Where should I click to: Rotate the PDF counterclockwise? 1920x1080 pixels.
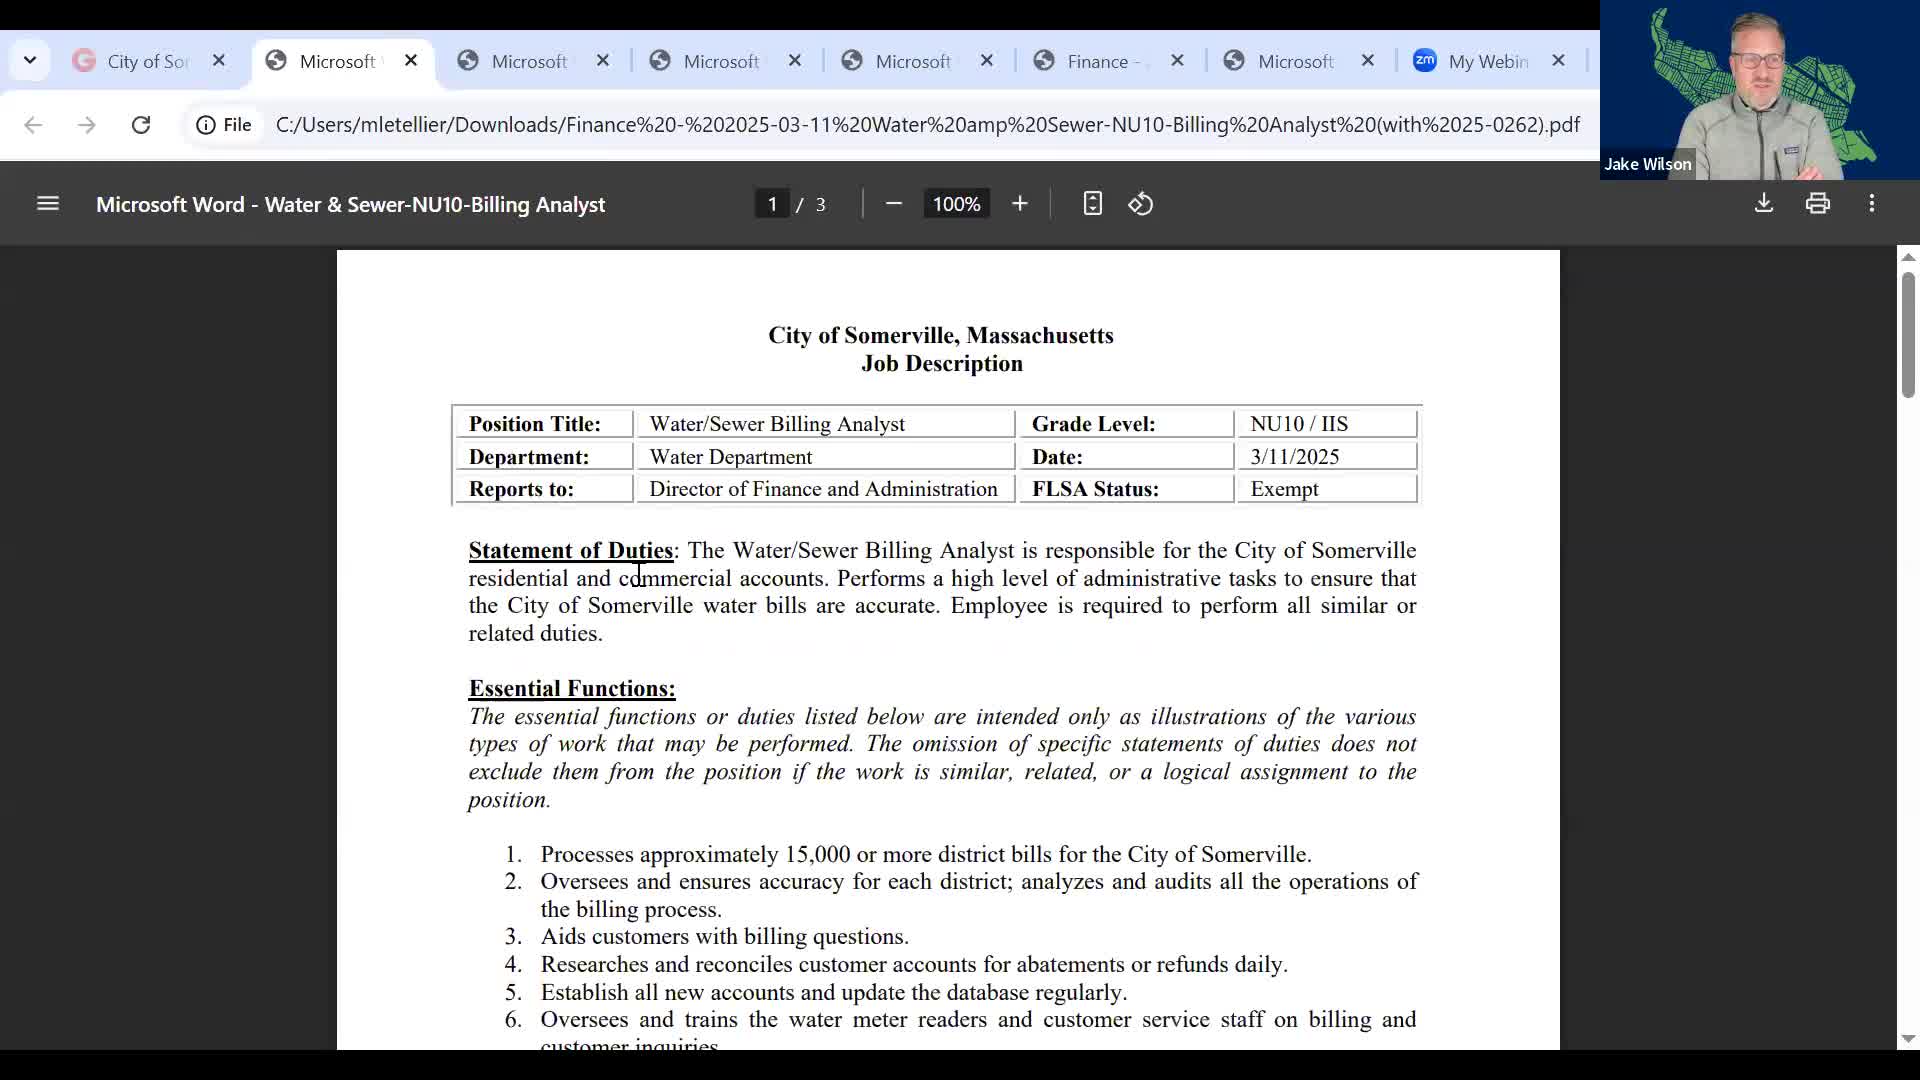(1140, 203)
